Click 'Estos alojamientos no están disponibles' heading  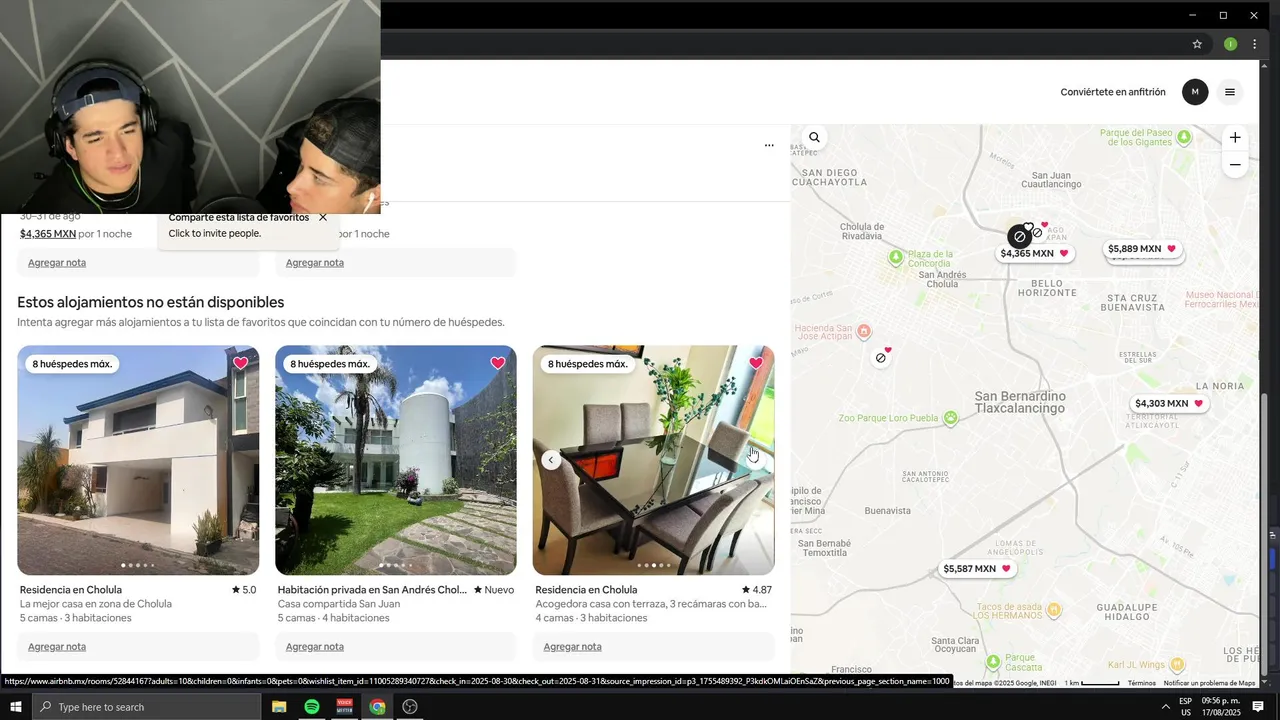(151, 302)
